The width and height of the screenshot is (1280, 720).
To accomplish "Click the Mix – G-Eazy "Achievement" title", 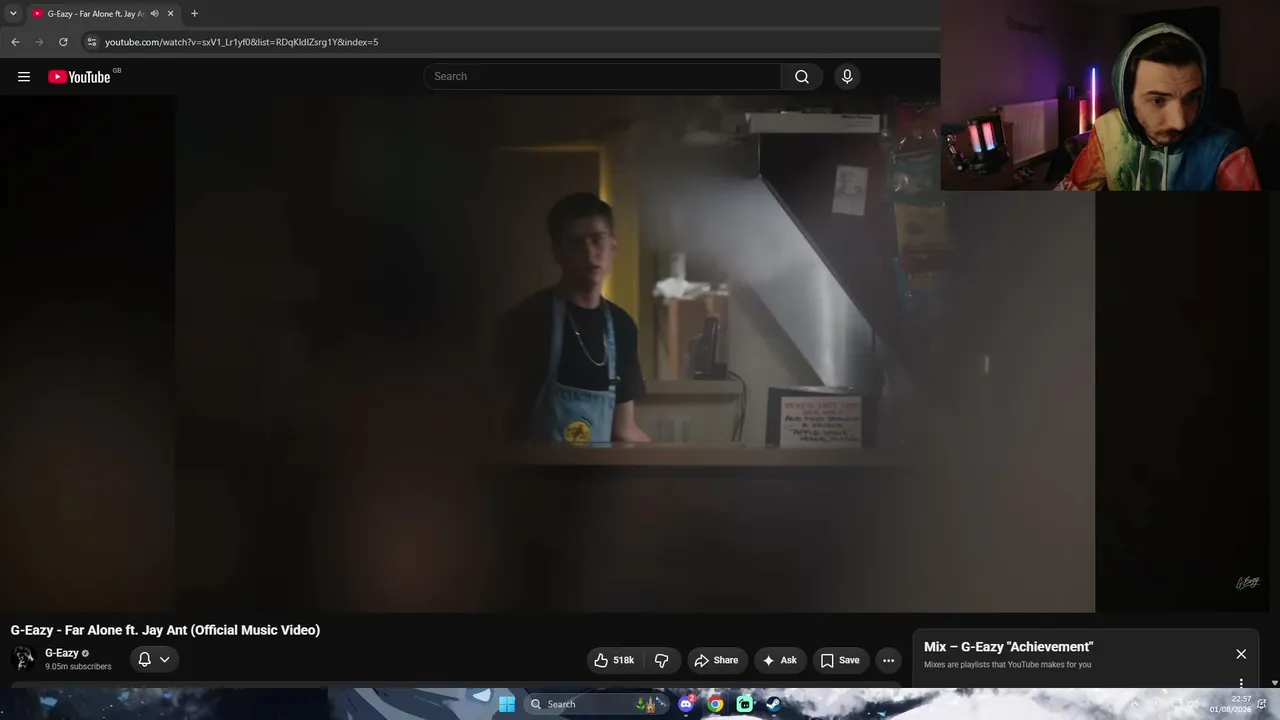I will [x=1008, y=647].
